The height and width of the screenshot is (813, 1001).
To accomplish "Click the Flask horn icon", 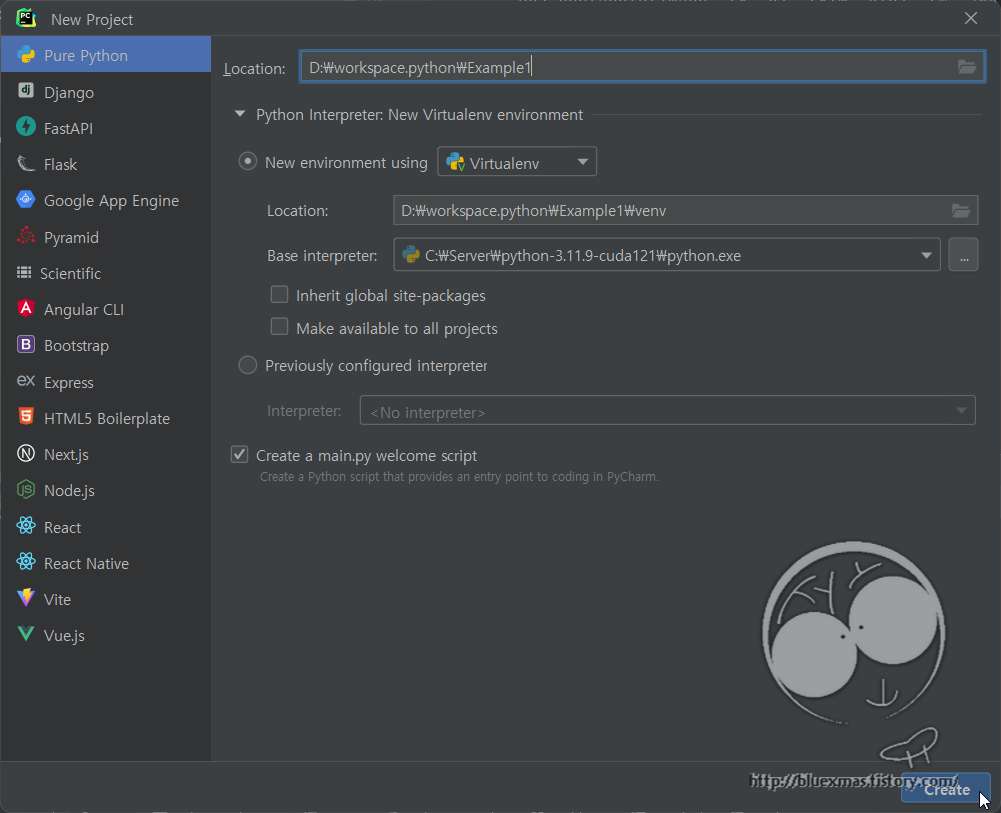I will (26, 163).
